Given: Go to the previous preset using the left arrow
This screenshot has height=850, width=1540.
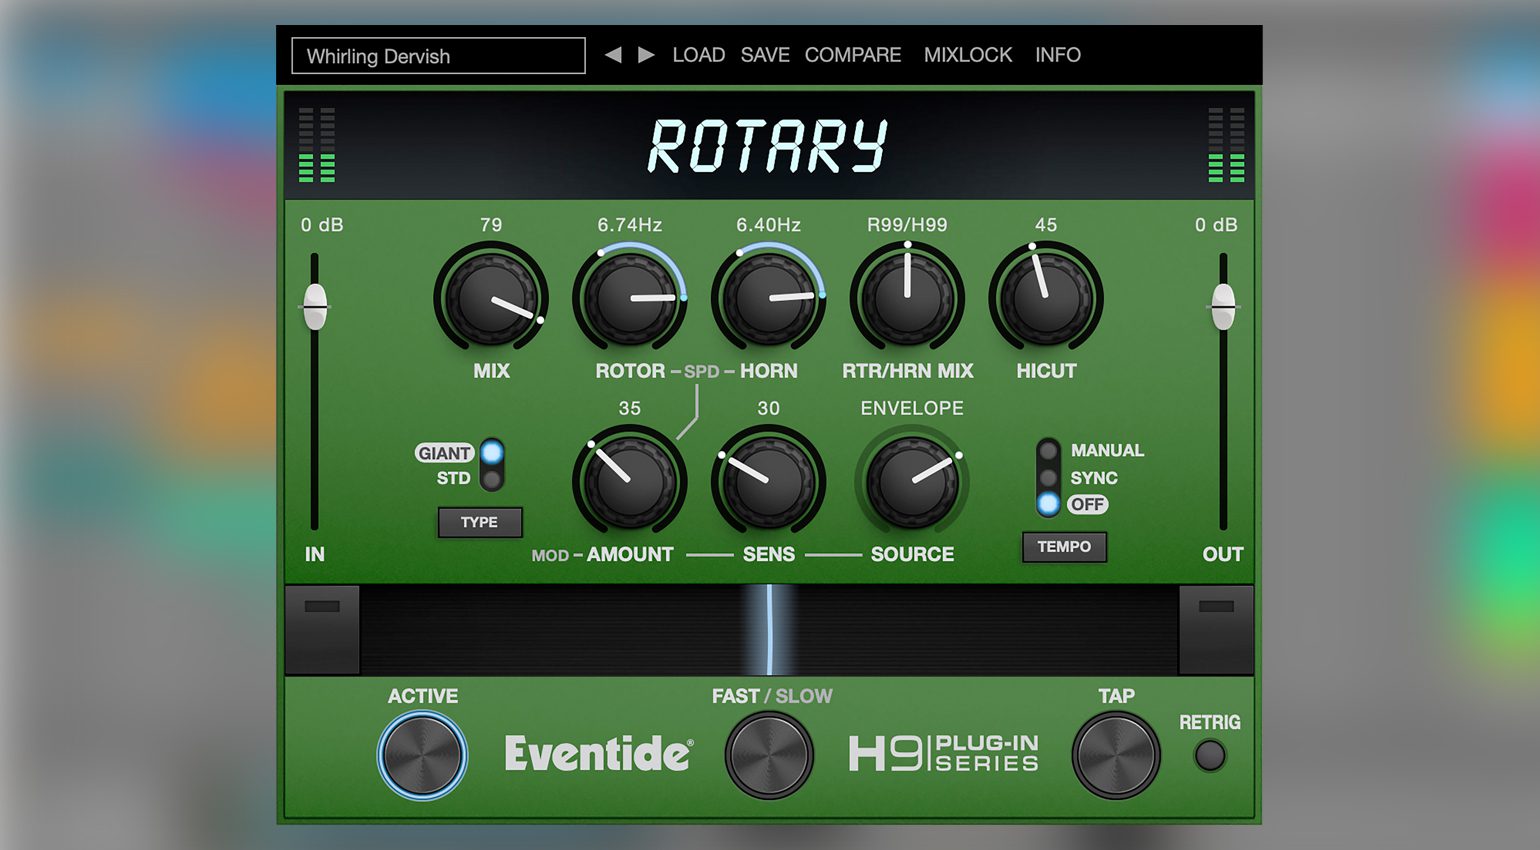Looking at the screenshot, I should tap(613, 55).
